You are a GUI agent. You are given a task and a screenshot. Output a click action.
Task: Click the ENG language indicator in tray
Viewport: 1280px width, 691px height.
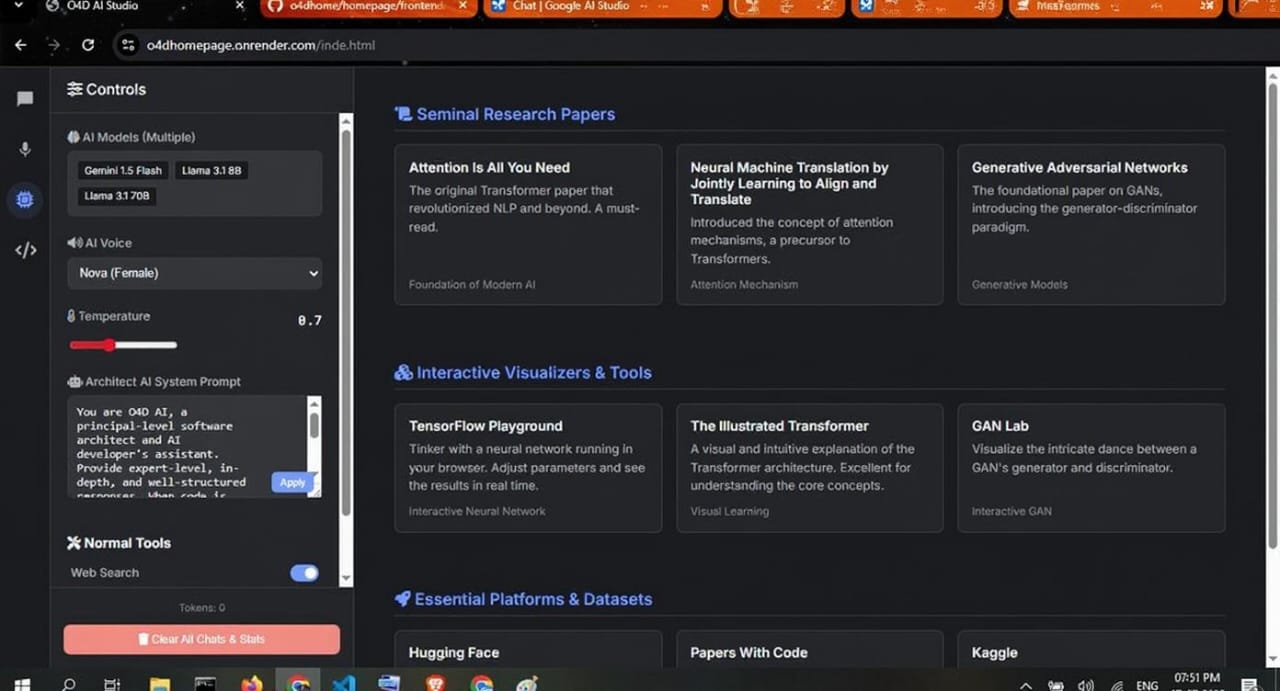1147,685
